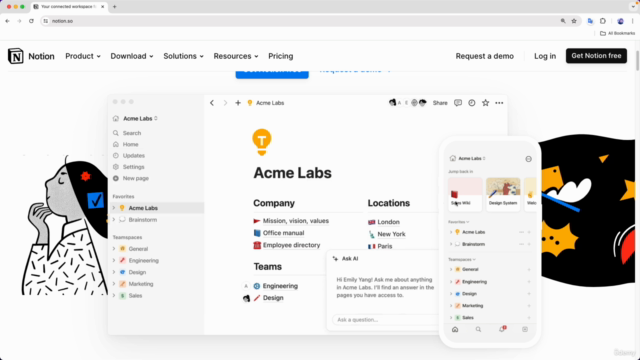Open the mobile circular menu icon
The image size is (640, 360).
529,159
